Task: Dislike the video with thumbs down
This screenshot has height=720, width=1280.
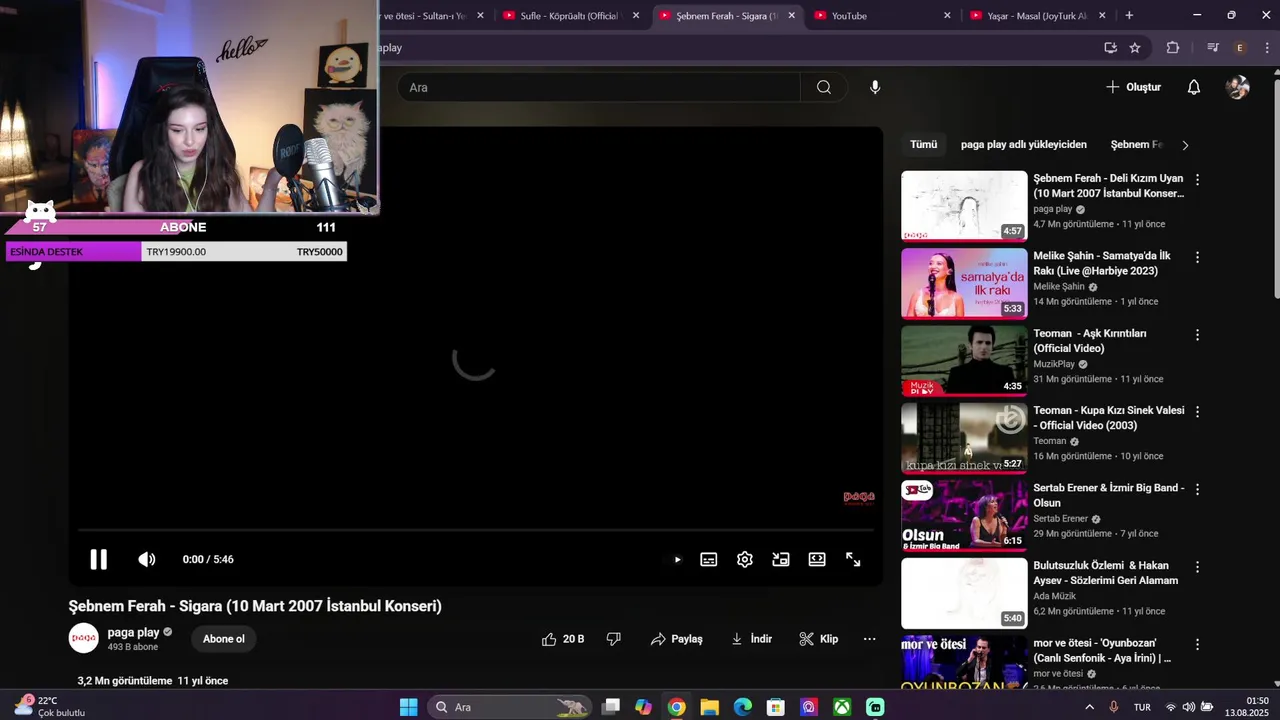Action: [614, 639]
